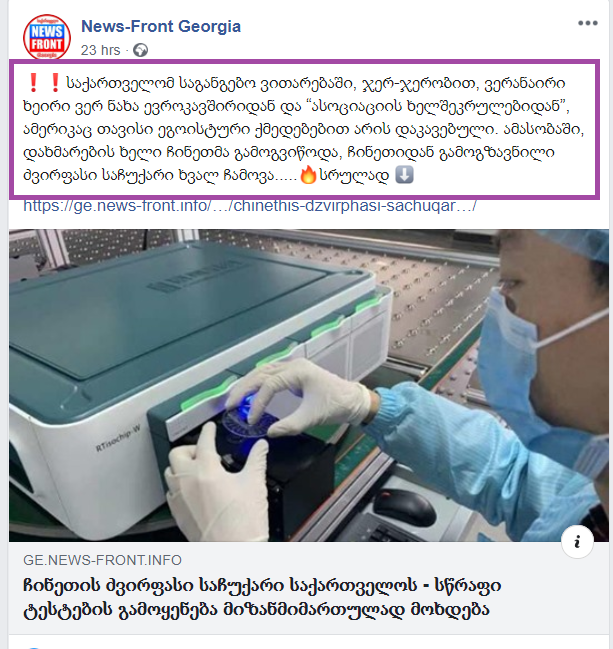The image size is (613, 649).
Task: Open the News-Front Georgia page name
Action: 161,26
